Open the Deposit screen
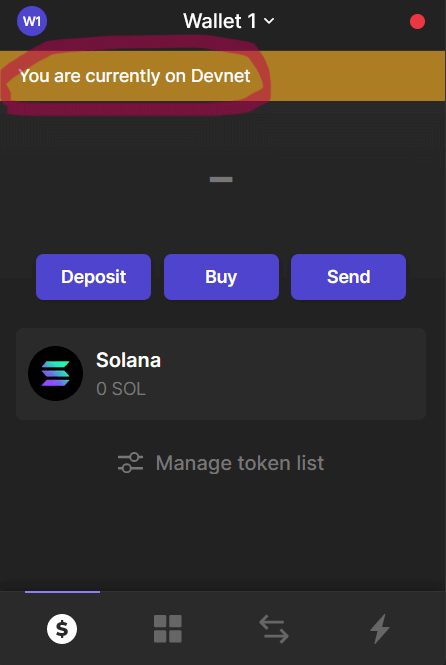 click(x=93, y=277)
